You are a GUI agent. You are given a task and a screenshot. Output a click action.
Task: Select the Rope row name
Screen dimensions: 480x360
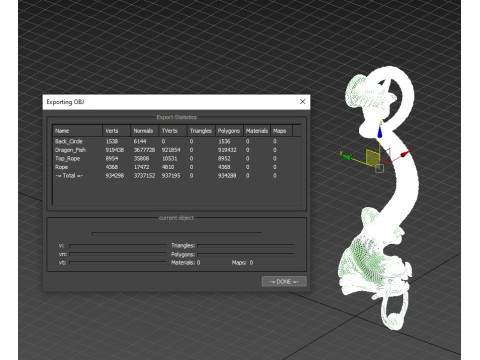tap(61, 167)
